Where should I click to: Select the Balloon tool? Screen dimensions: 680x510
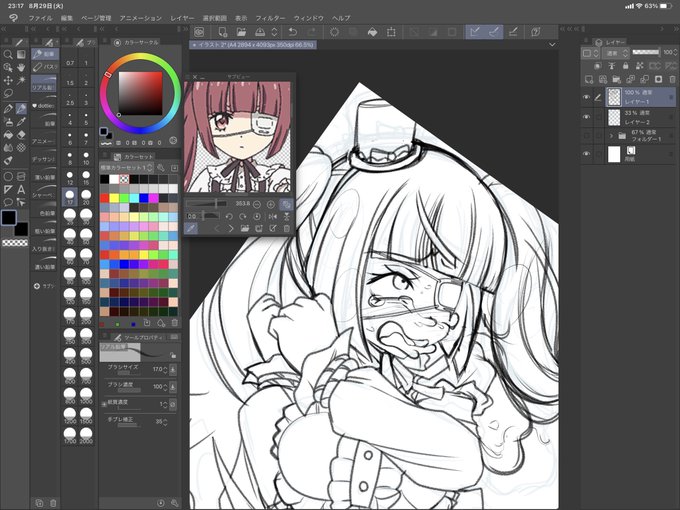coord(8,202)
